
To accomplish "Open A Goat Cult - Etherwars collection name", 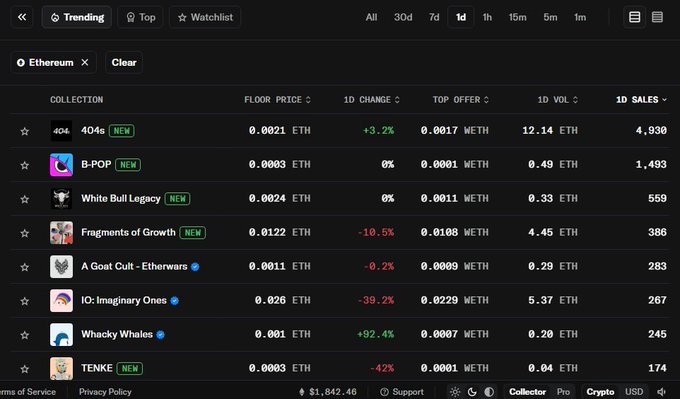I will 134,266.
